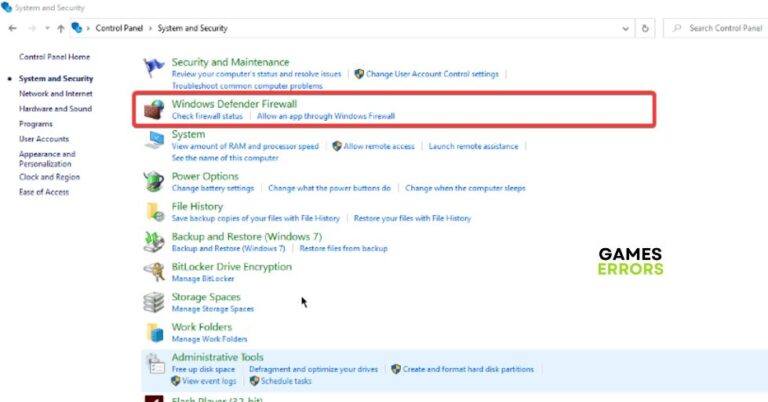This screenshot has width=768, height=402.
Task: Click the Security and Maintenance flag icon
Action: click(x=154, y=68)
